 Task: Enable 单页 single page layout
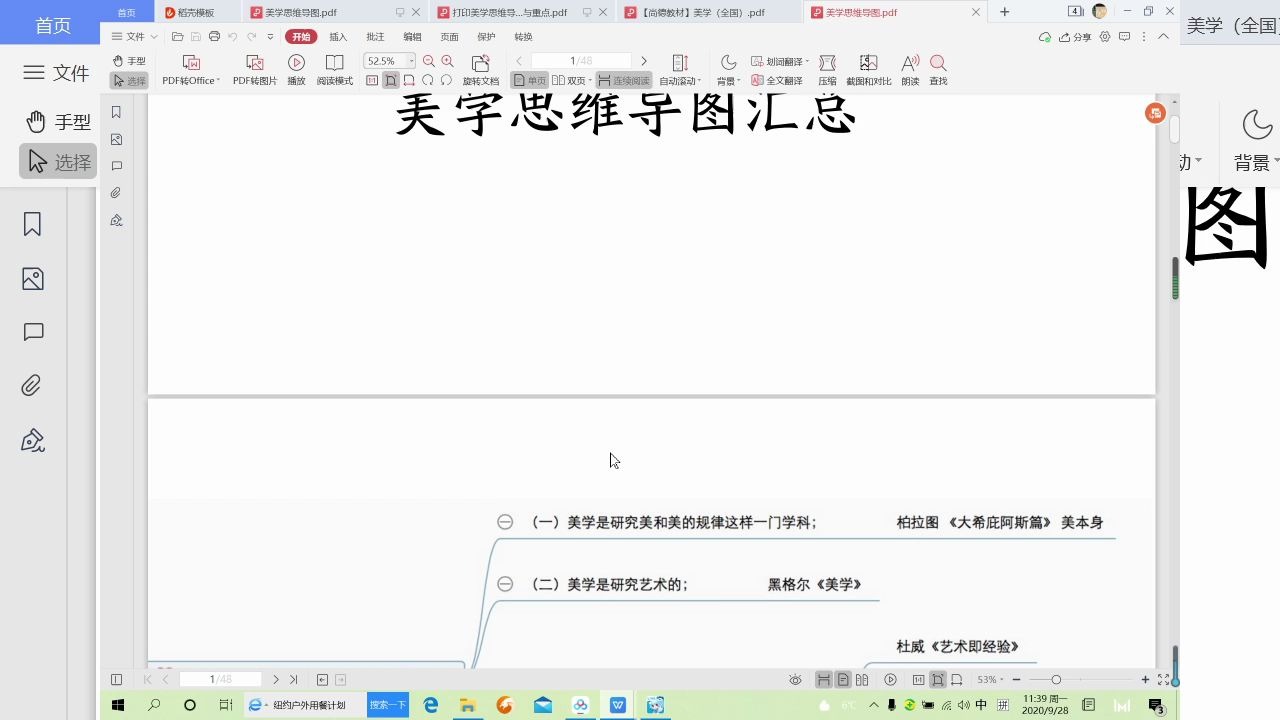point(529,80)
